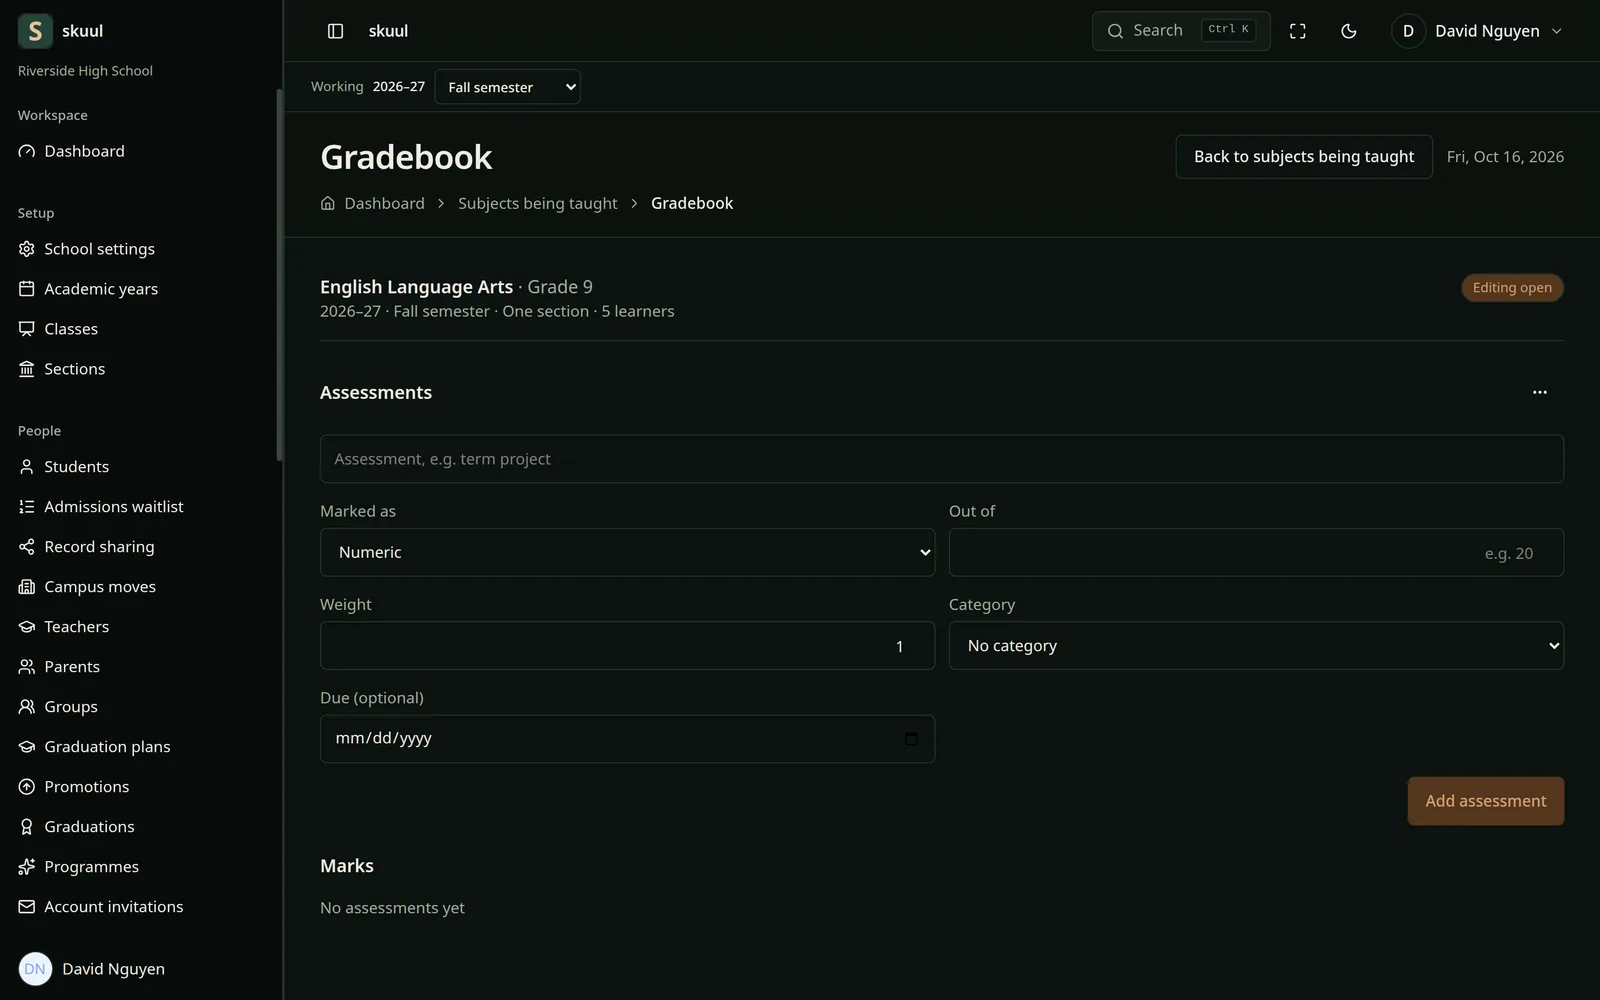
Task: Click the skuul logo icon
Action: pyautogui.click(x=35, y=31)
